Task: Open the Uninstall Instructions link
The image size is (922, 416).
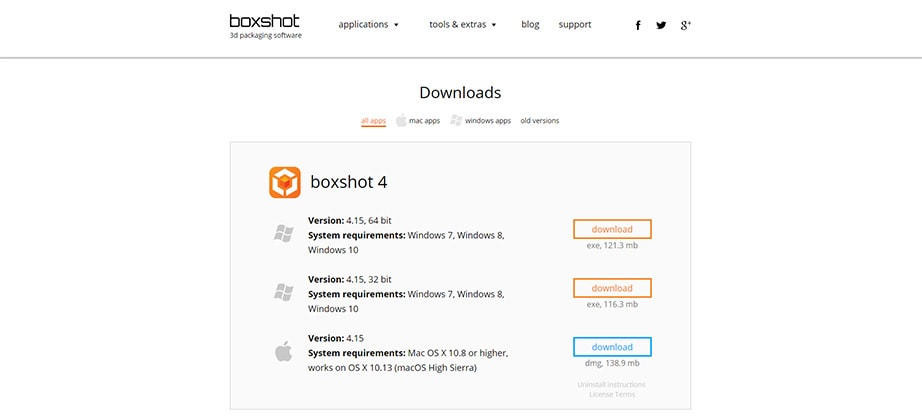Action: coord(612,384)
